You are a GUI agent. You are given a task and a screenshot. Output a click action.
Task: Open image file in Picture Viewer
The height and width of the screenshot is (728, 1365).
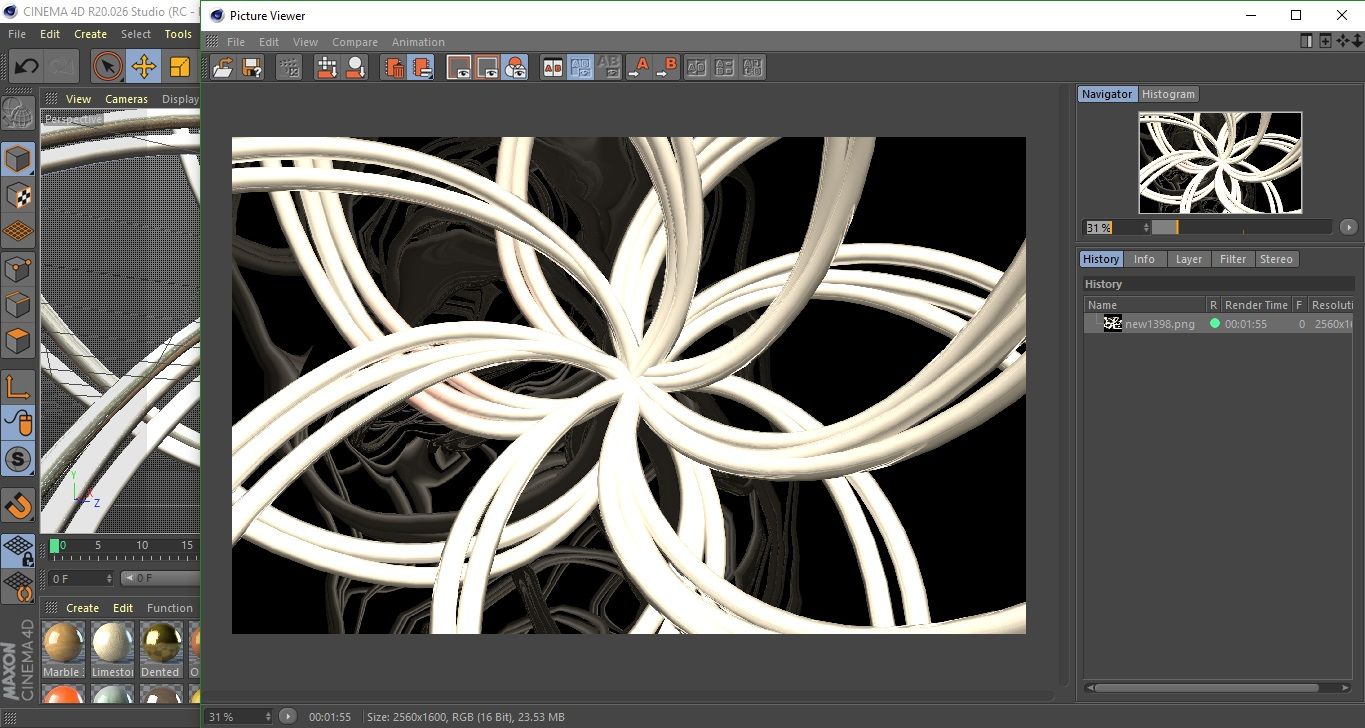point(223,67)
